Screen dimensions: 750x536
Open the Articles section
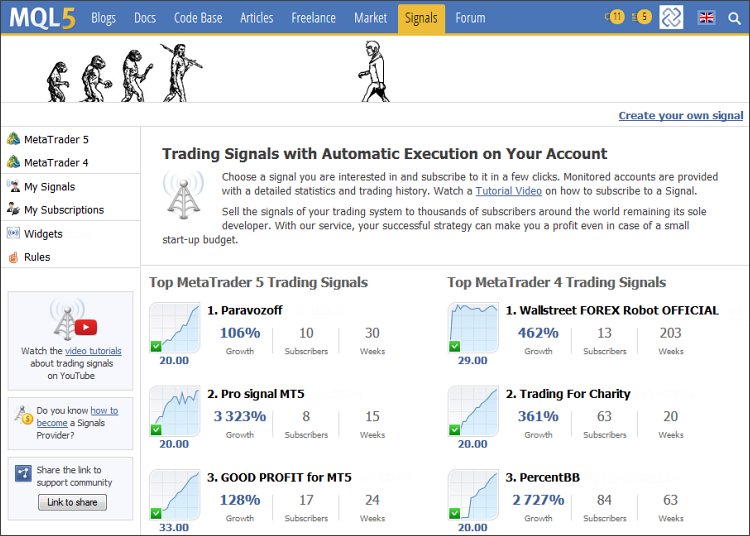tap(257, 18)
